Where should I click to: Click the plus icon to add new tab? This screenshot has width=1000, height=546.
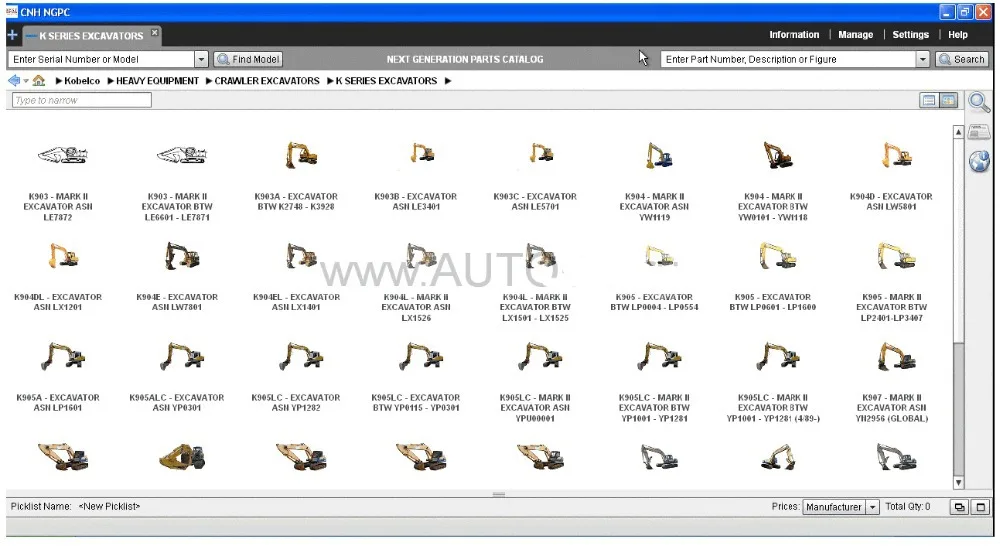tap(12, 35)
